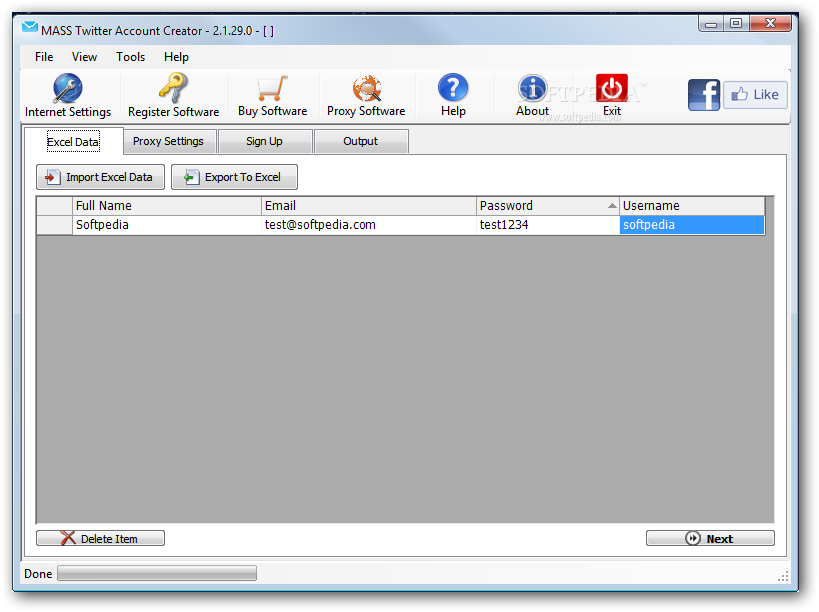Like the app on Facebook
Screen dimensions: 819x612
click(x=755, y=95)
